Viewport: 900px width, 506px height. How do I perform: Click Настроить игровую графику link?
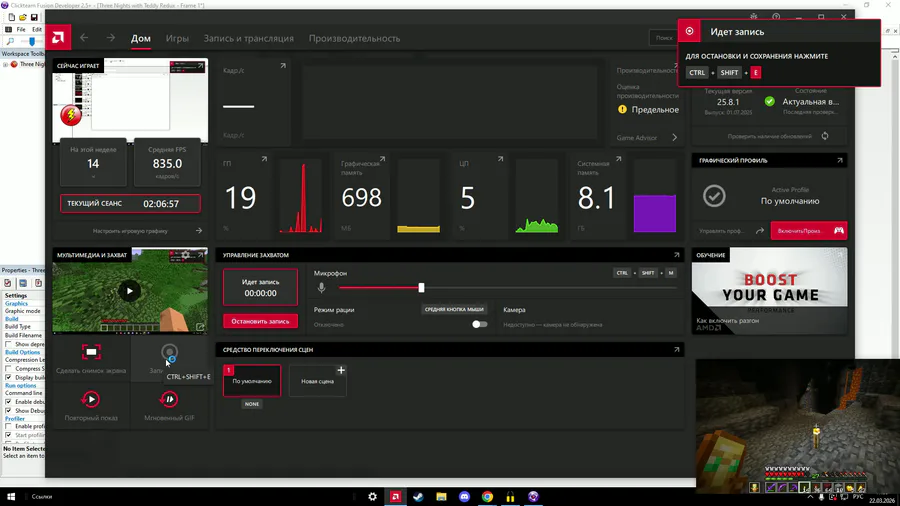coord(130,231)
